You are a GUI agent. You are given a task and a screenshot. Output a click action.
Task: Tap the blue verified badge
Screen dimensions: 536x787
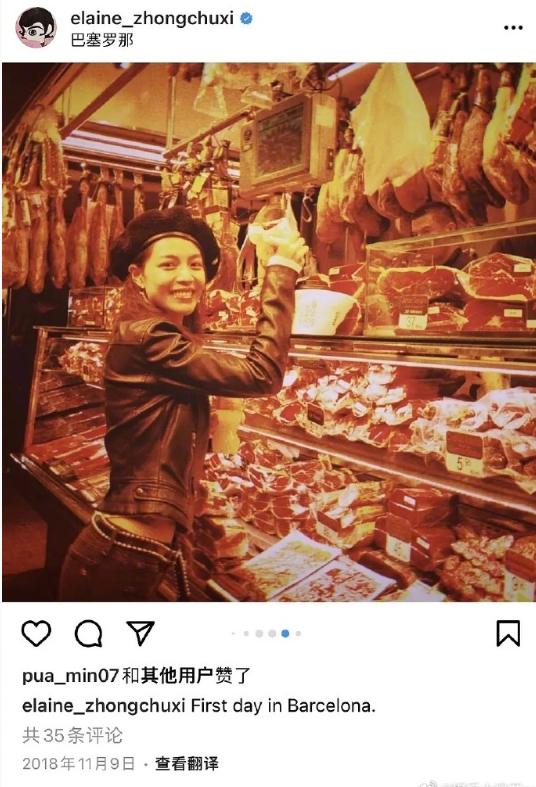pyautogui.click(x=246, y=19)
